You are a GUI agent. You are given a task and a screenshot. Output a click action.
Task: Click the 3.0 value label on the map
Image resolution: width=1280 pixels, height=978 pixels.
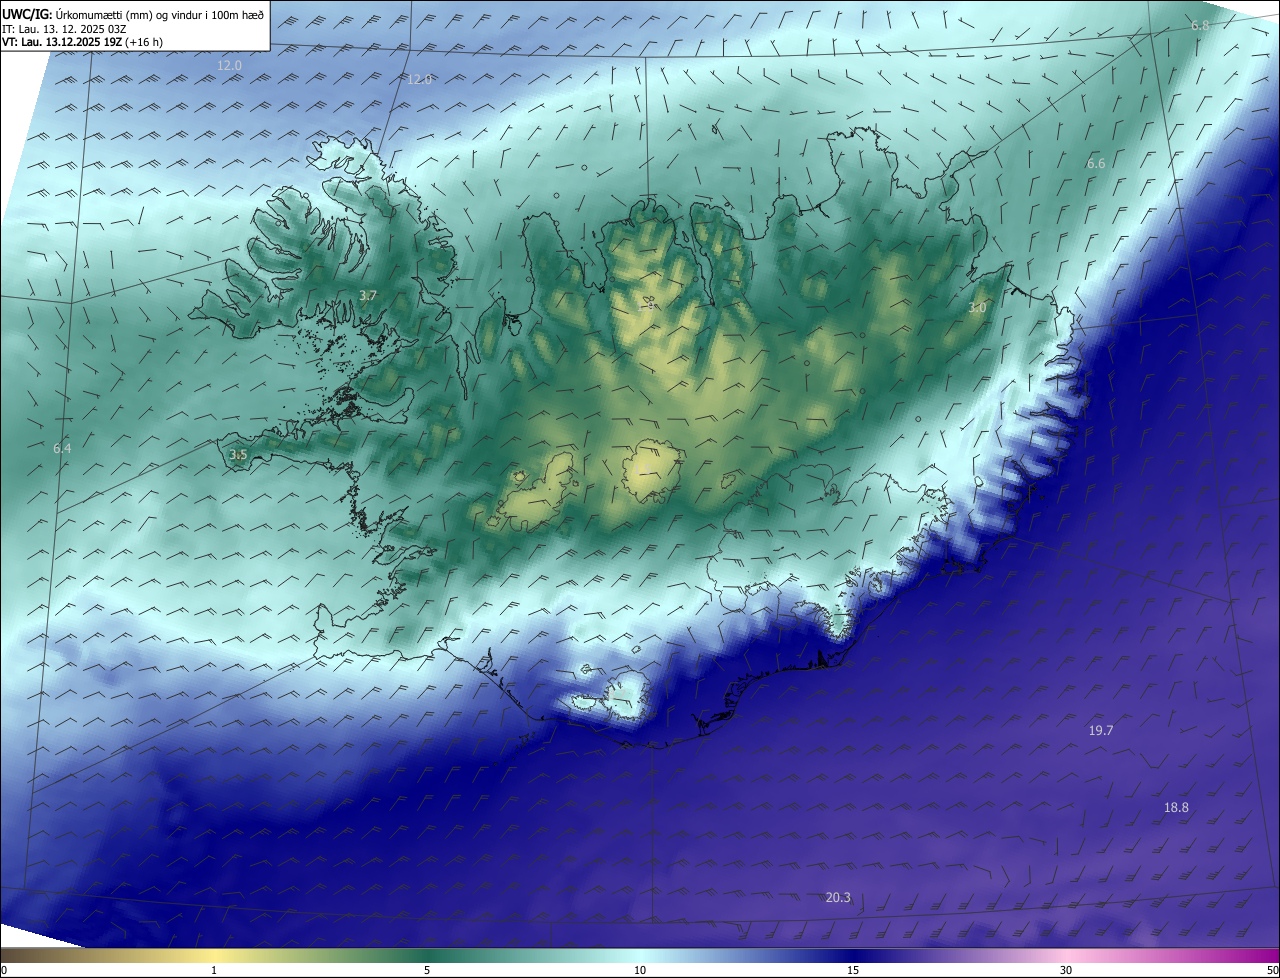pyautogui.click(x=977, y=308)
